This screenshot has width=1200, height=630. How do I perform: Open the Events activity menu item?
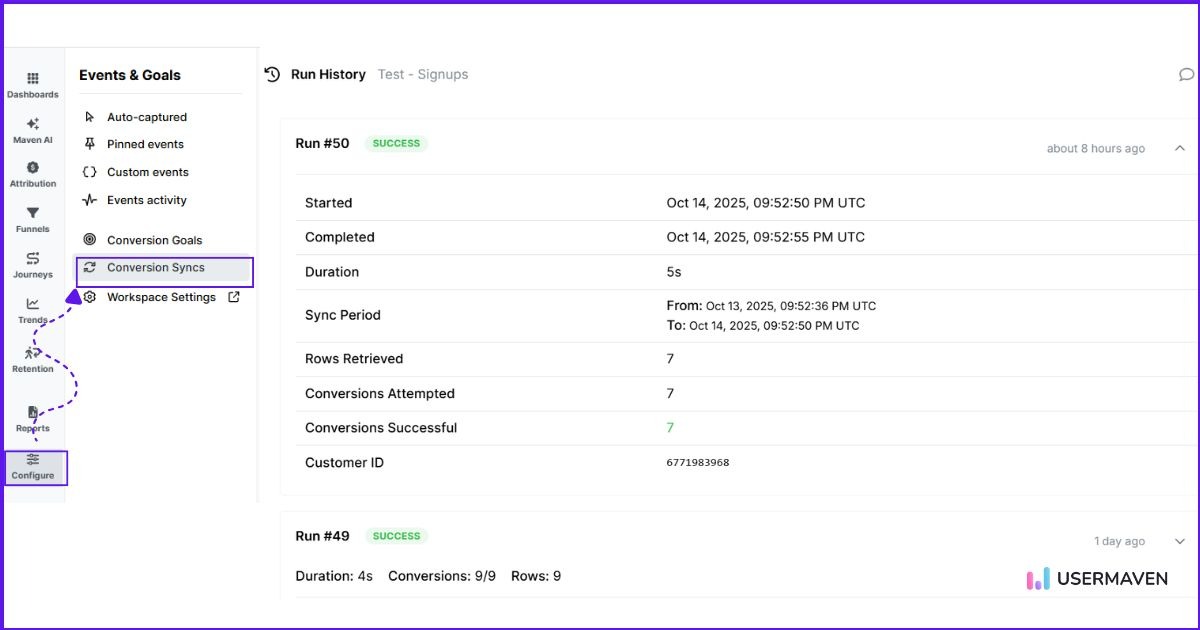[x=146, y=200]
